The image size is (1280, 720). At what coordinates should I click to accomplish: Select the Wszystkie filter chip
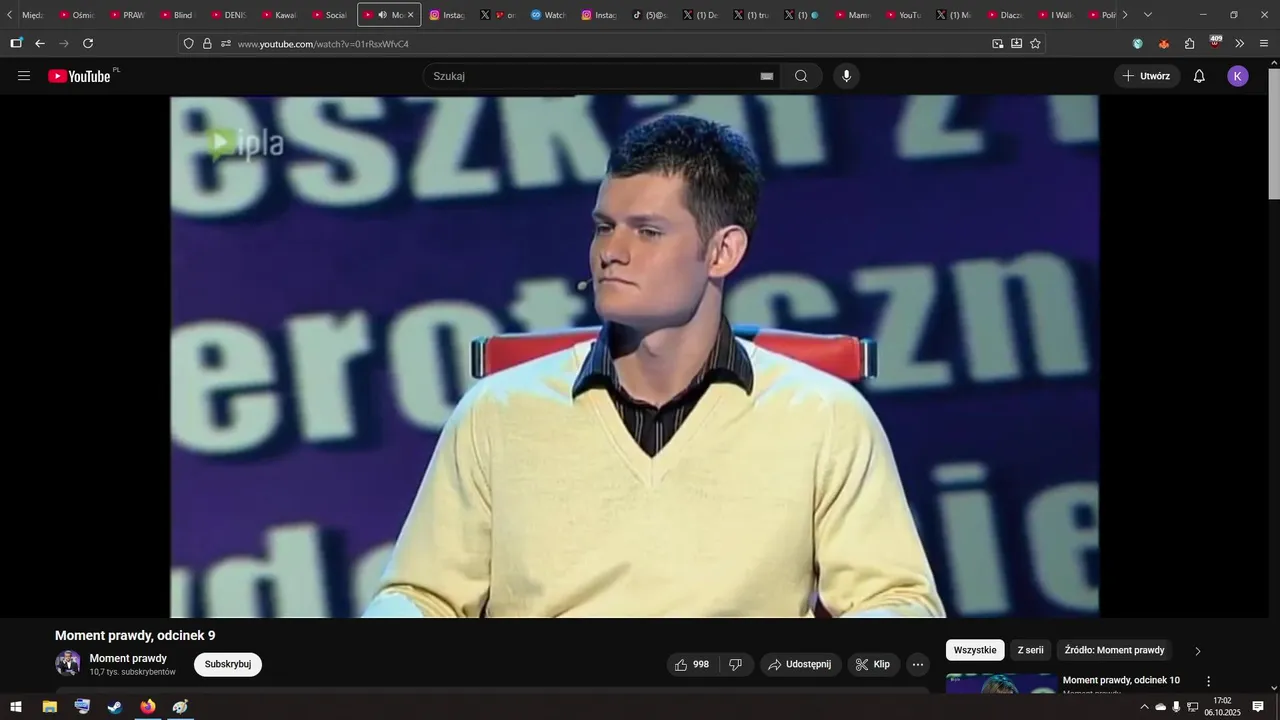pos(975,650)
